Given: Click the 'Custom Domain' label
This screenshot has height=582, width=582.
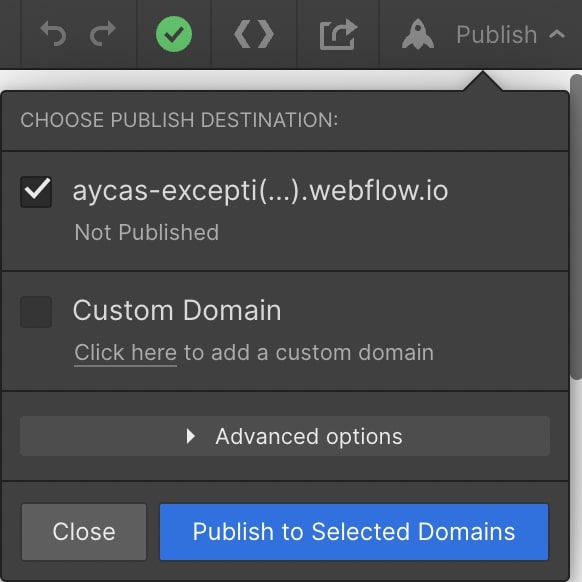Looking at the screenshot, I should (177, 310).
